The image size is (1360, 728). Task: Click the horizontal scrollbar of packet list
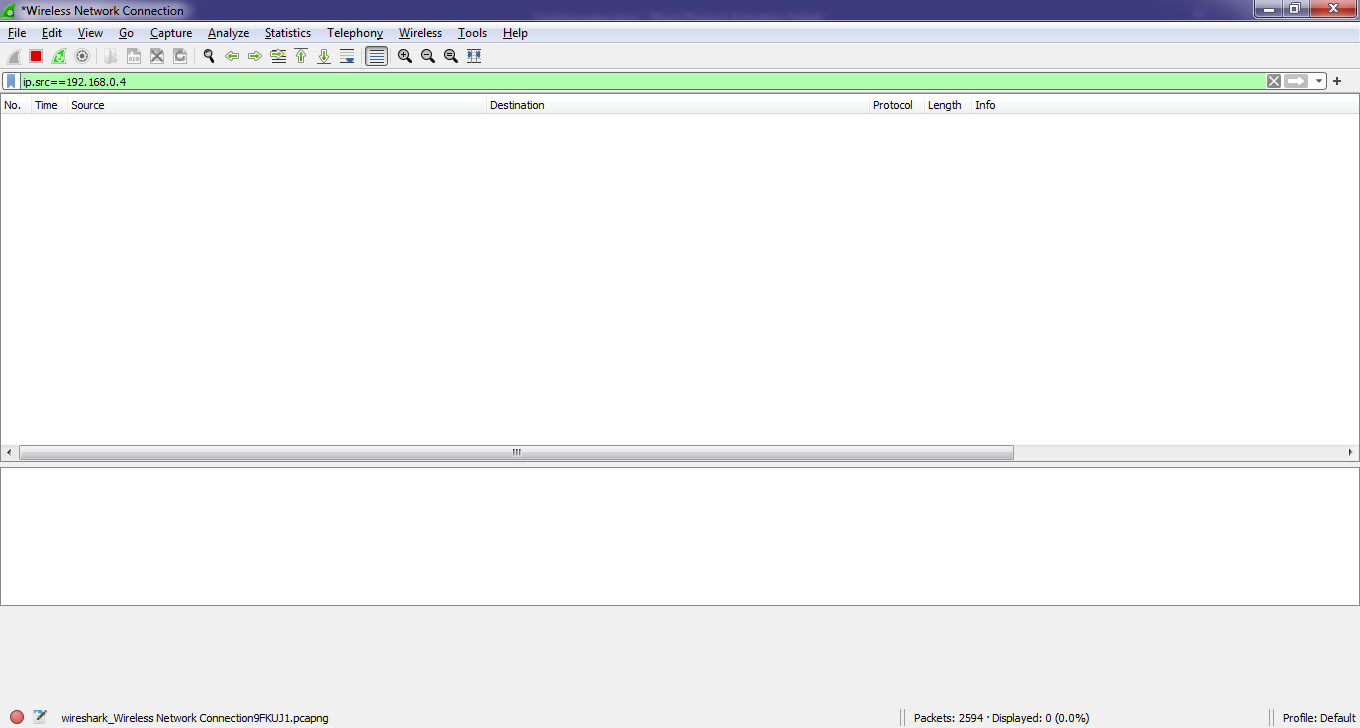click(x=516, y=453)
